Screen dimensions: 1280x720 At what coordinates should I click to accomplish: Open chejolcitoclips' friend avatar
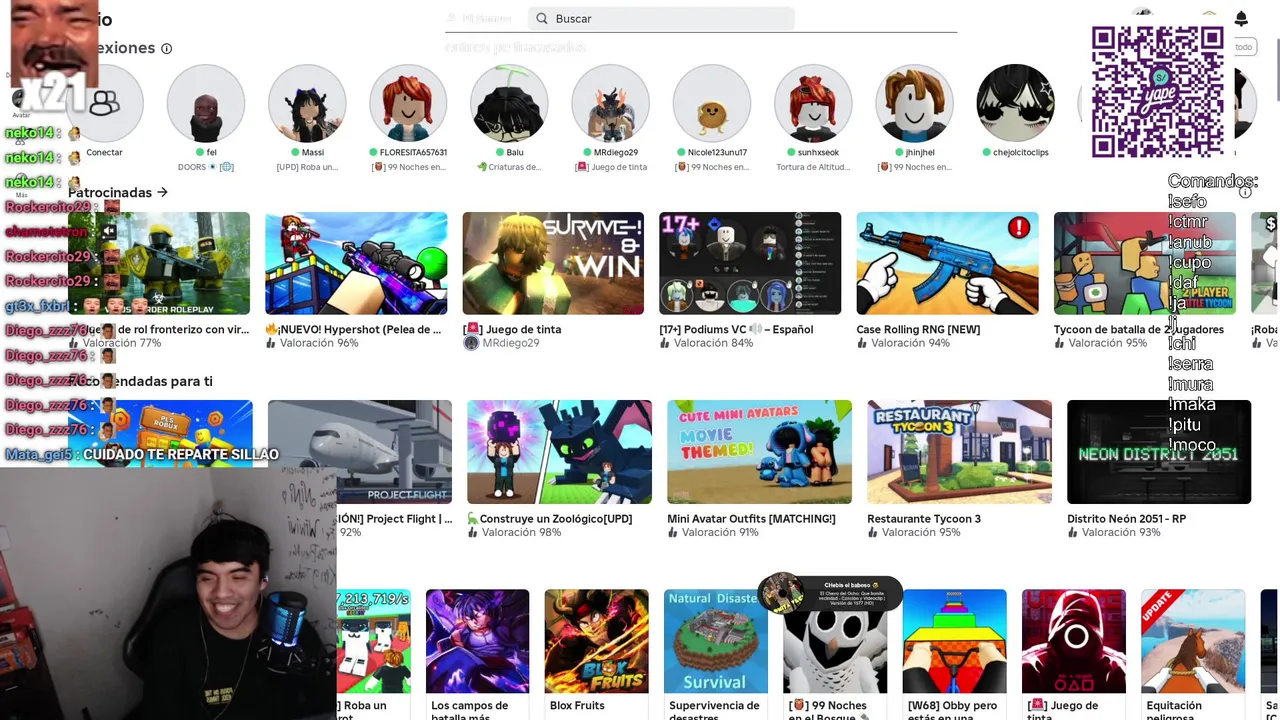point(1015,103)
